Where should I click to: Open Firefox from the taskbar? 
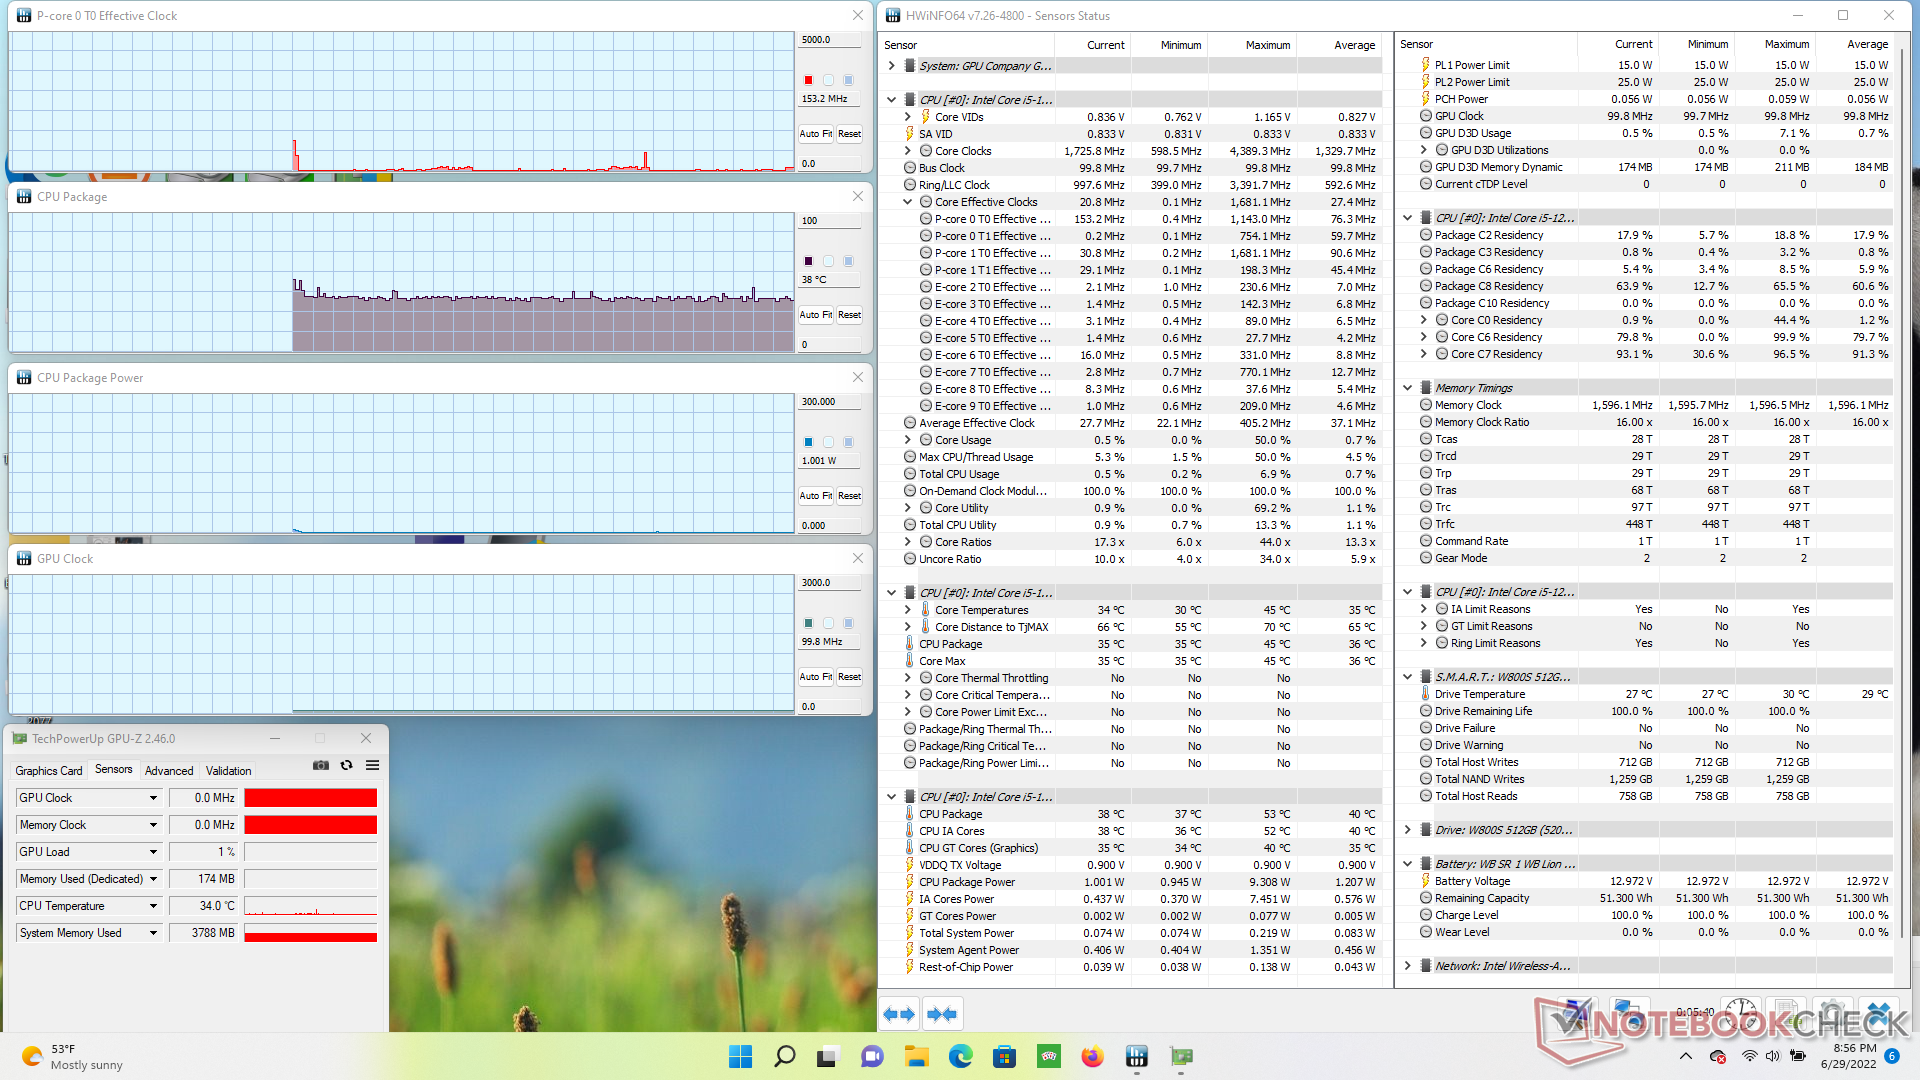1092,1056
